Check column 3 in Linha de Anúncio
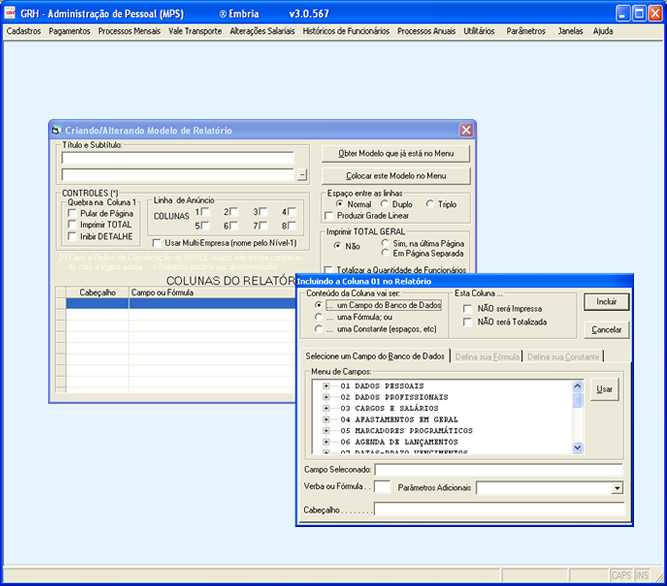Screen dimensions: 667x586 click(x=263, y=211)
